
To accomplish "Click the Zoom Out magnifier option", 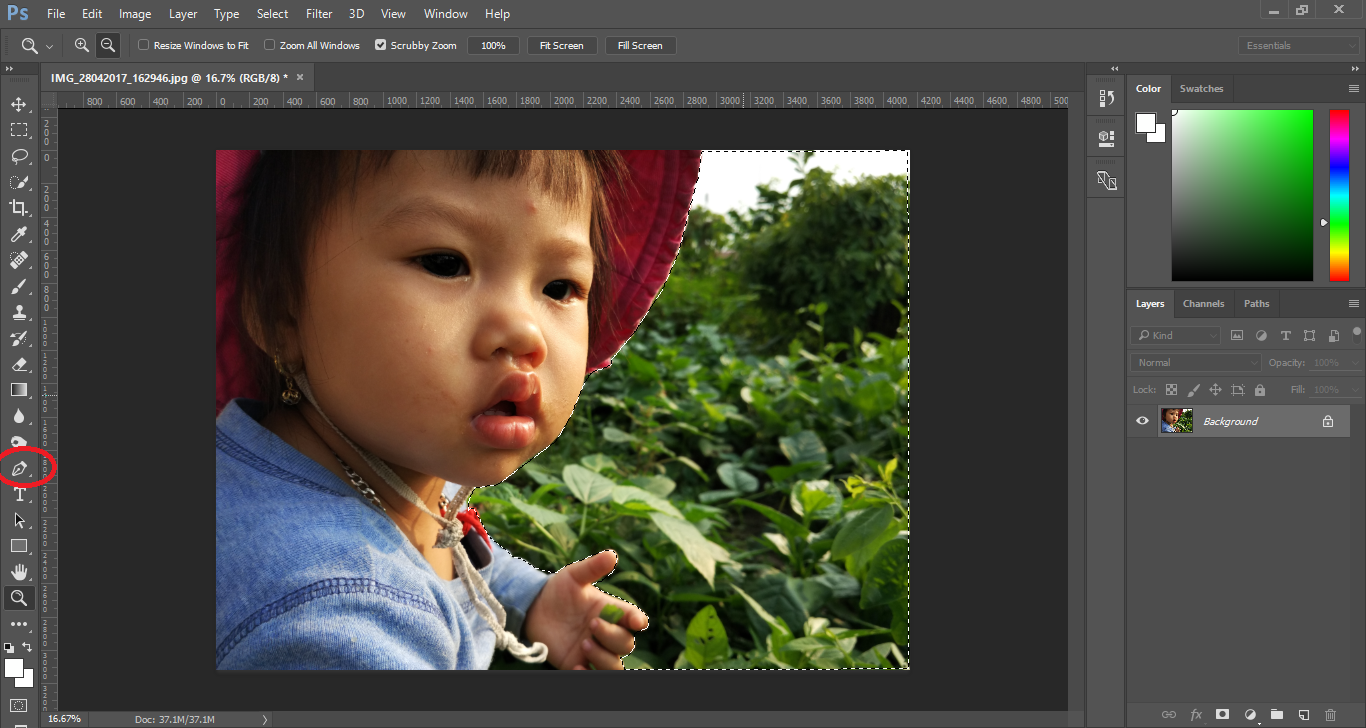I will tap(108, 45).
